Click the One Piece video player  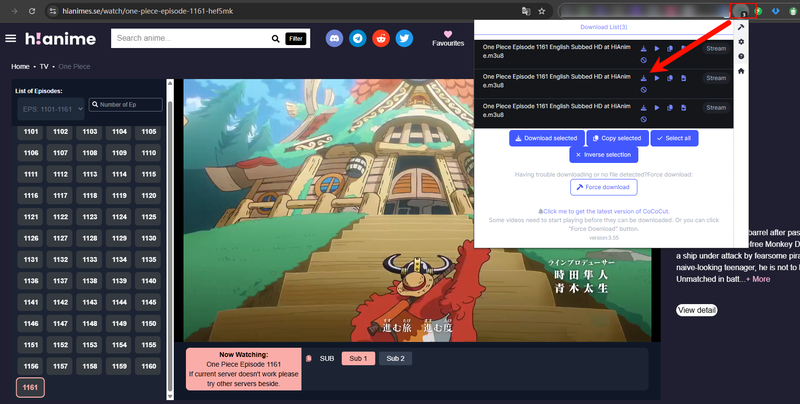417,210
